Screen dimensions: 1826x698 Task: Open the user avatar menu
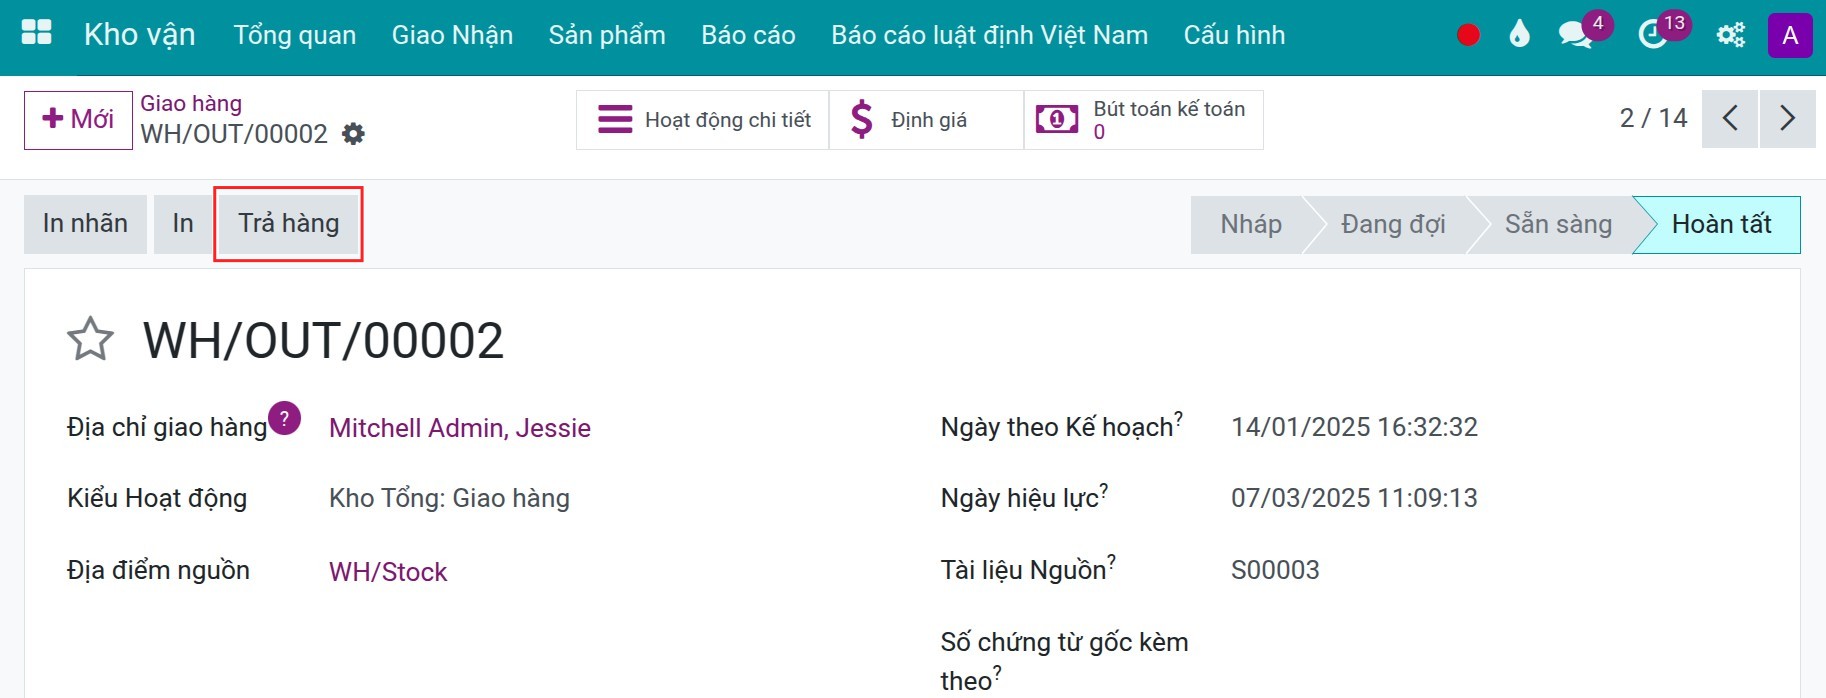(1790, 35)
